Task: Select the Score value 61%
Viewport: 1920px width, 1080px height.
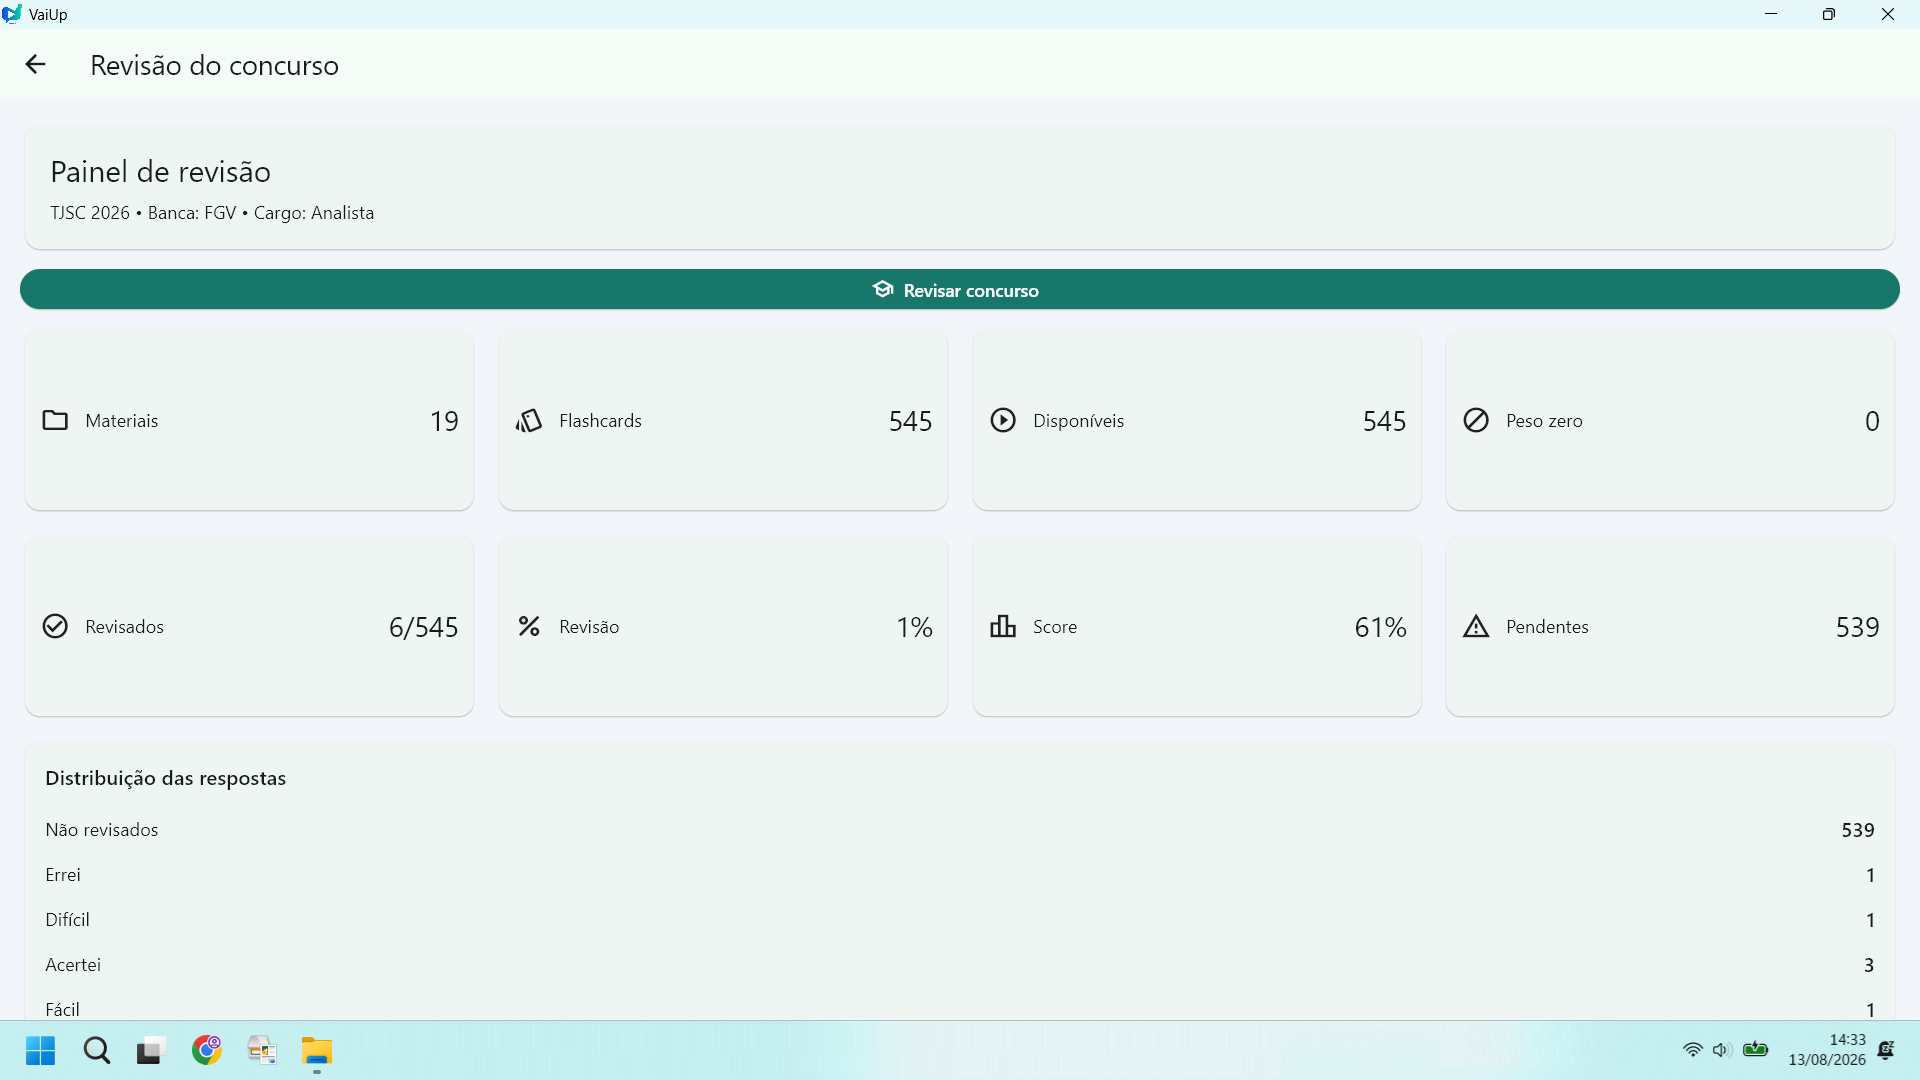Action: [1380, 627]
